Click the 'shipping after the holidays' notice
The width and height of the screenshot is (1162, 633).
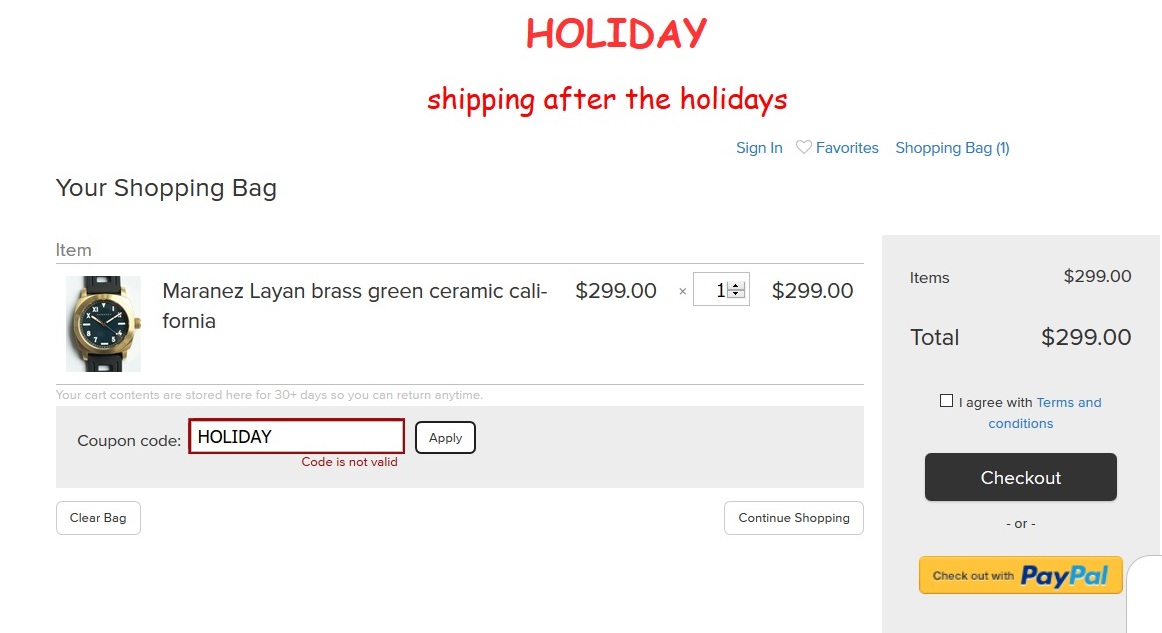(x=607, y=99)
